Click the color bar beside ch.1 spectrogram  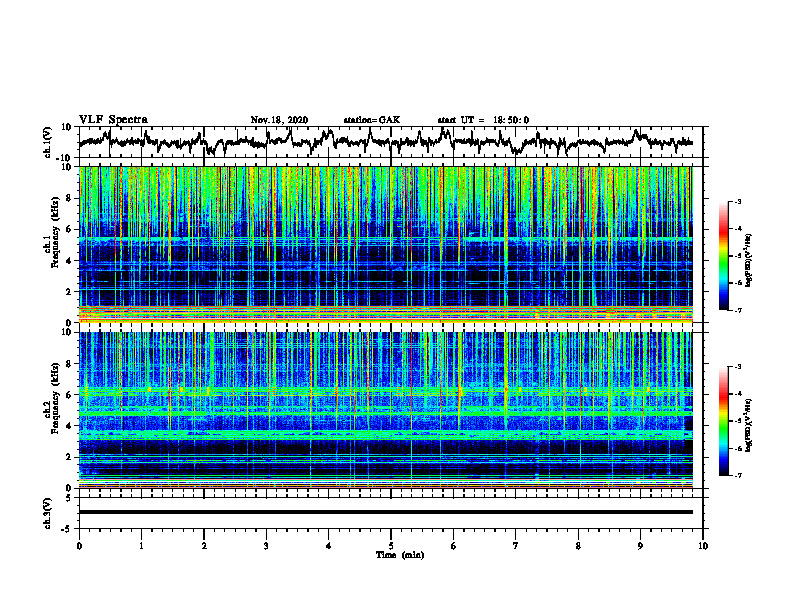click(723, 256)
